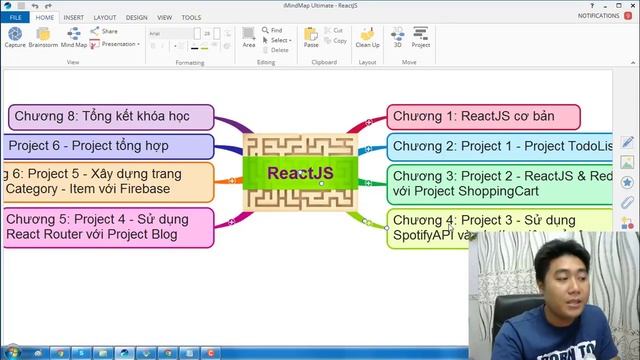640x360 pixels.
Task: Select the Area tool
Action: [249, 37]
